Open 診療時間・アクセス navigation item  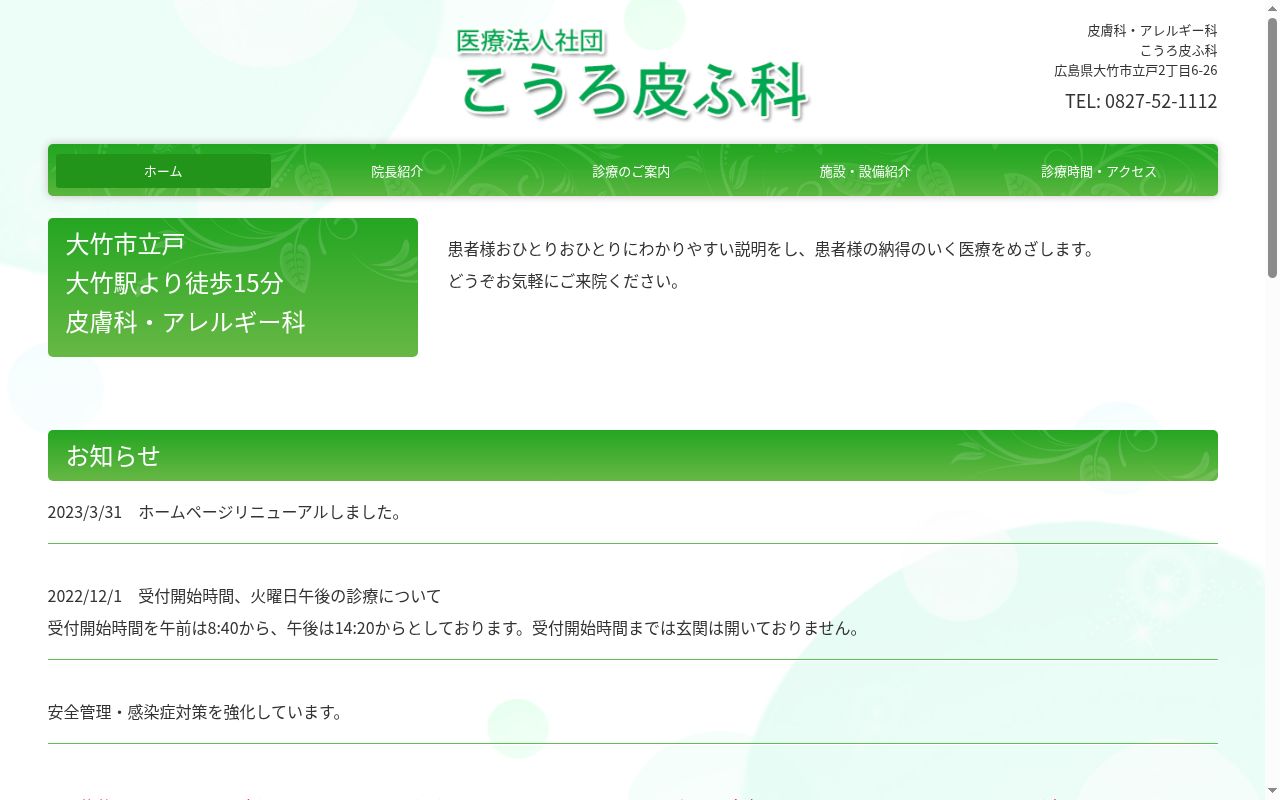(1099, 171)
